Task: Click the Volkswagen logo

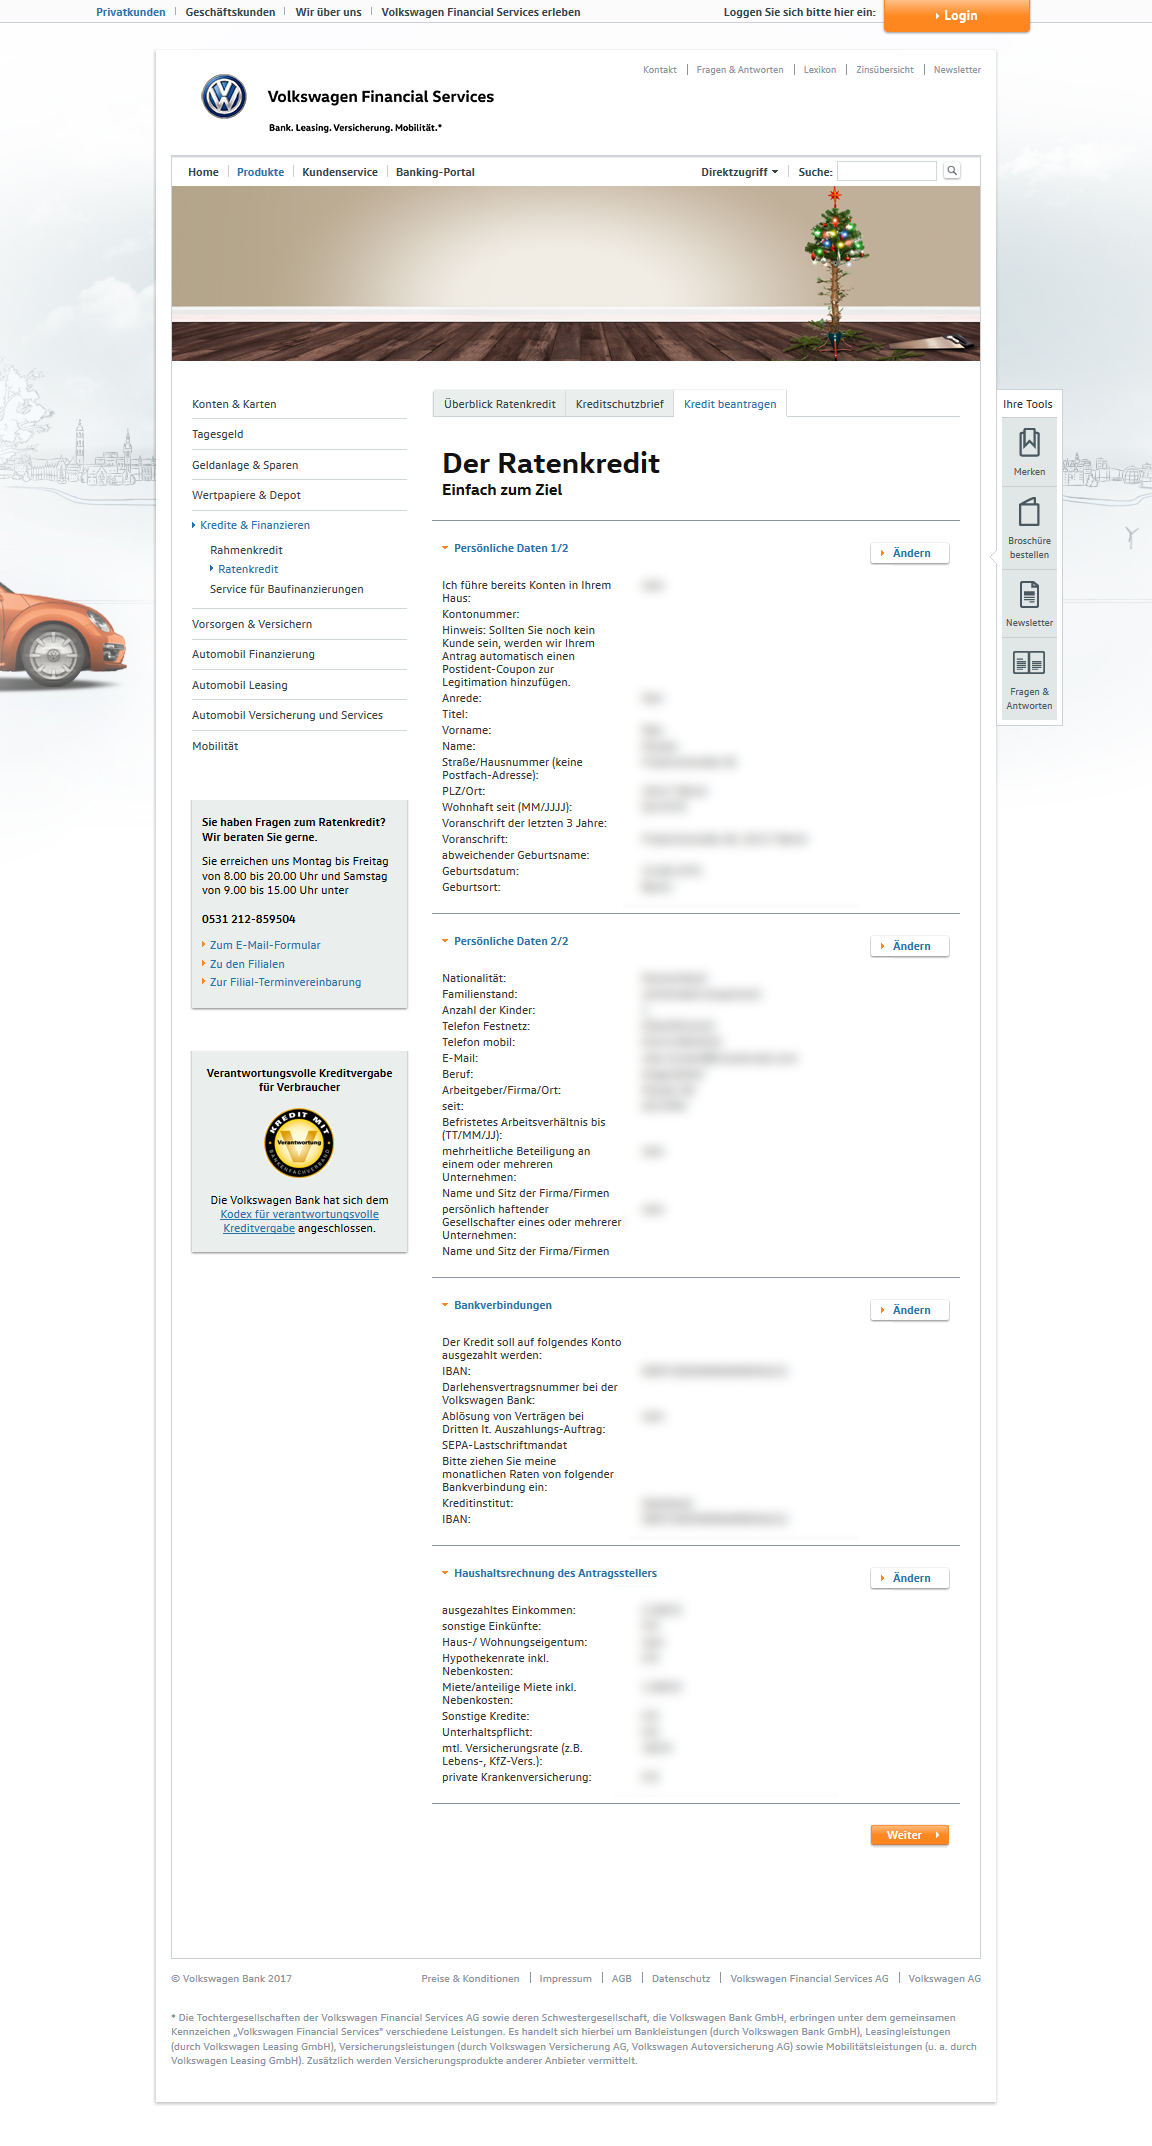Action: [x=224, y=97]
